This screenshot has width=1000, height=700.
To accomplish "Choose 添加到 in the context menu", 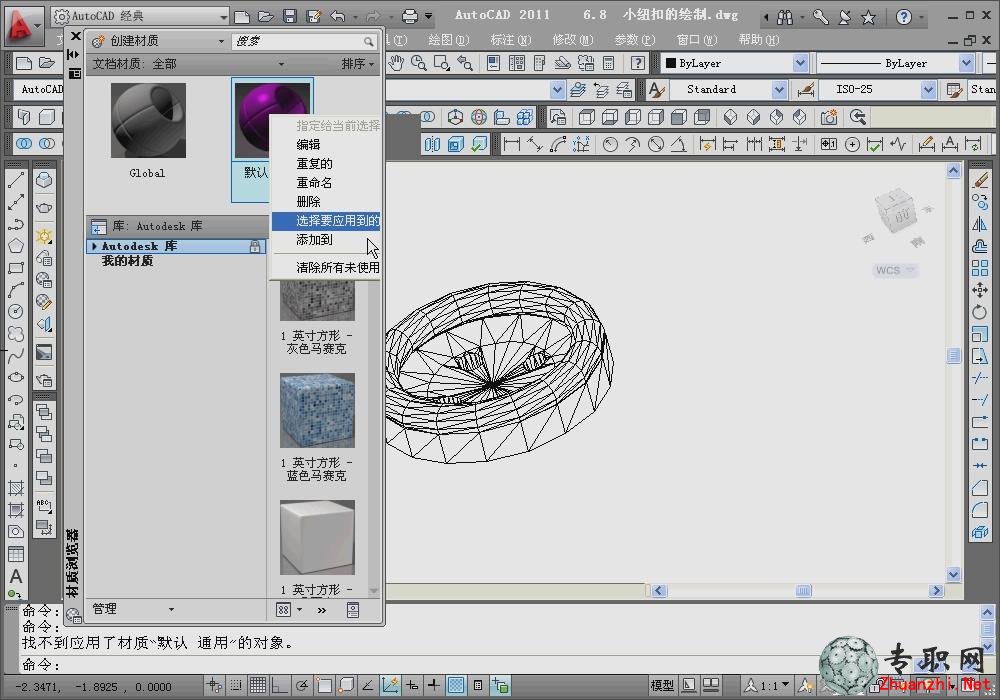I will click(x=314, y=240).
